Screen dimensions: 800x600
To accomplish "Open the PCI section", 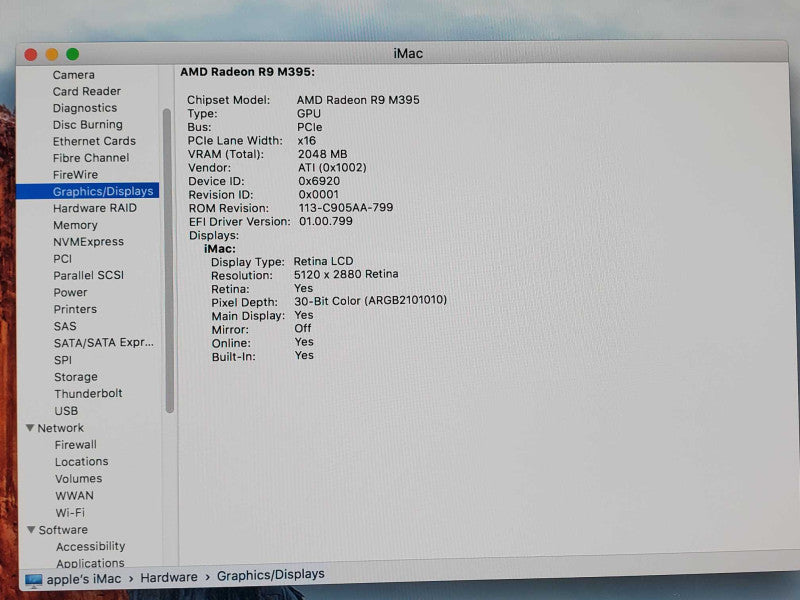I will coord(63,259).
